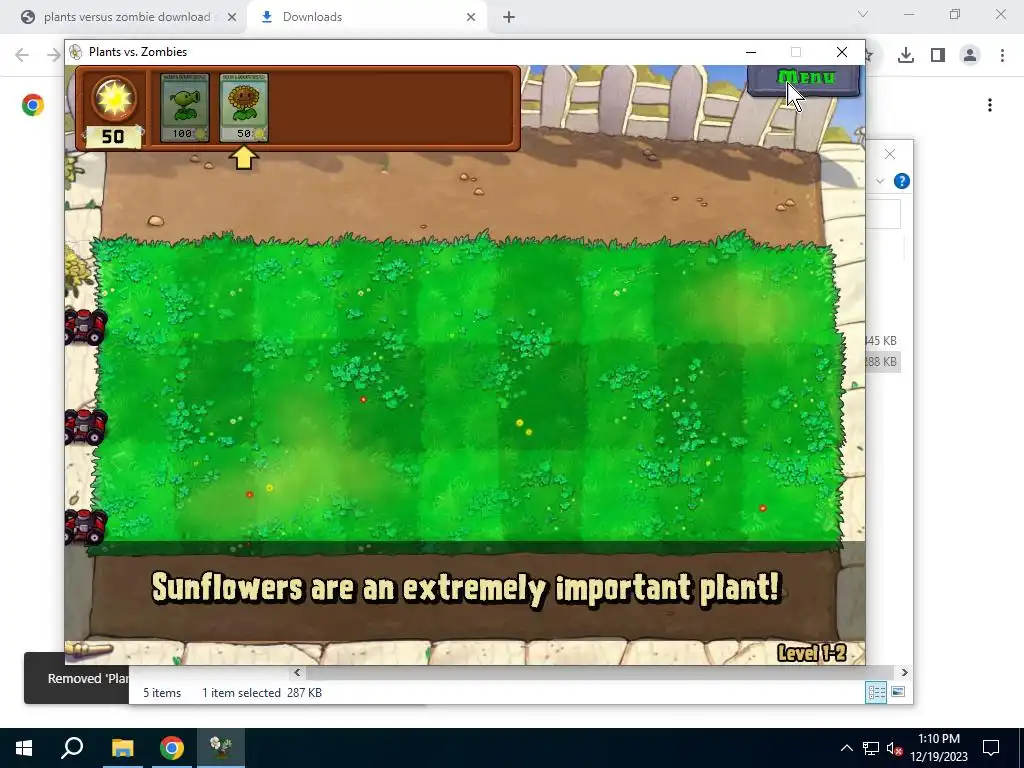Viewport: 1024px width, 768px height.
Task: Click the Chrome logo on Downloads page
Action: tap(33, 105)
